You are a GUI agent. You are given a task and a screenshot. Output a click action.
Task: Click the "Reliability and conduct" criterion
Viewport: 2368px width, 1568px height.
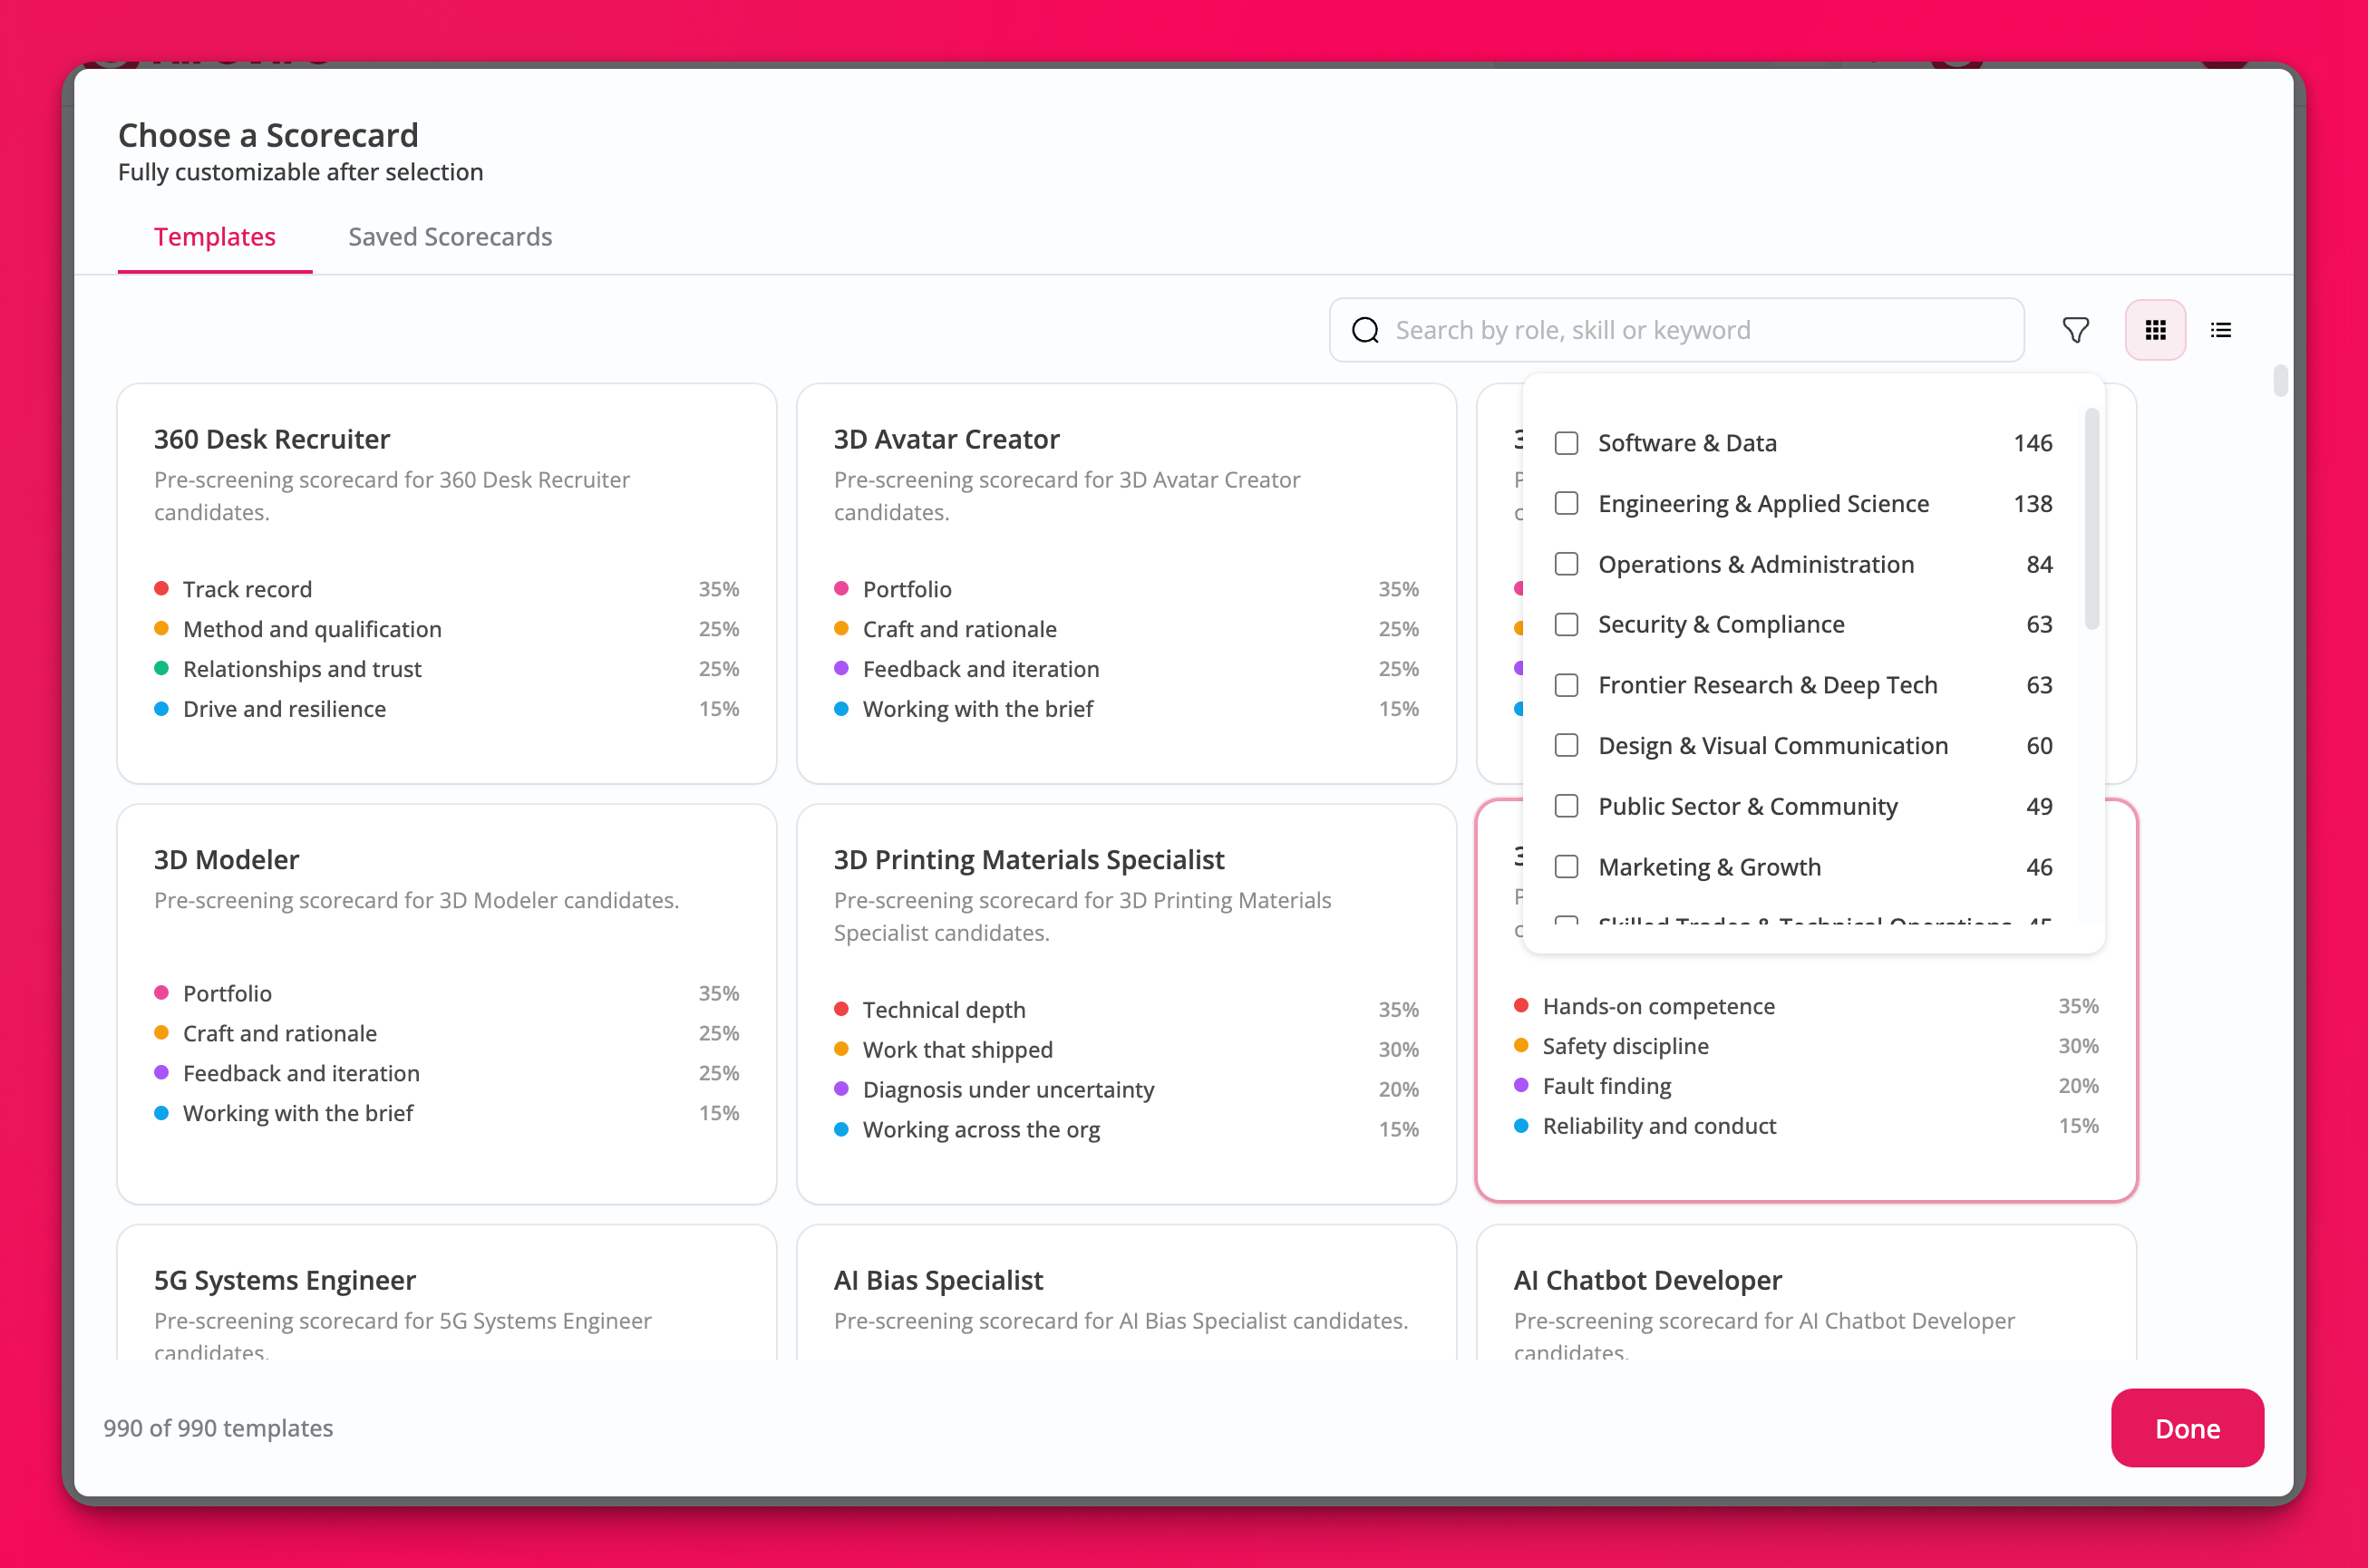coord(1660,1126)
